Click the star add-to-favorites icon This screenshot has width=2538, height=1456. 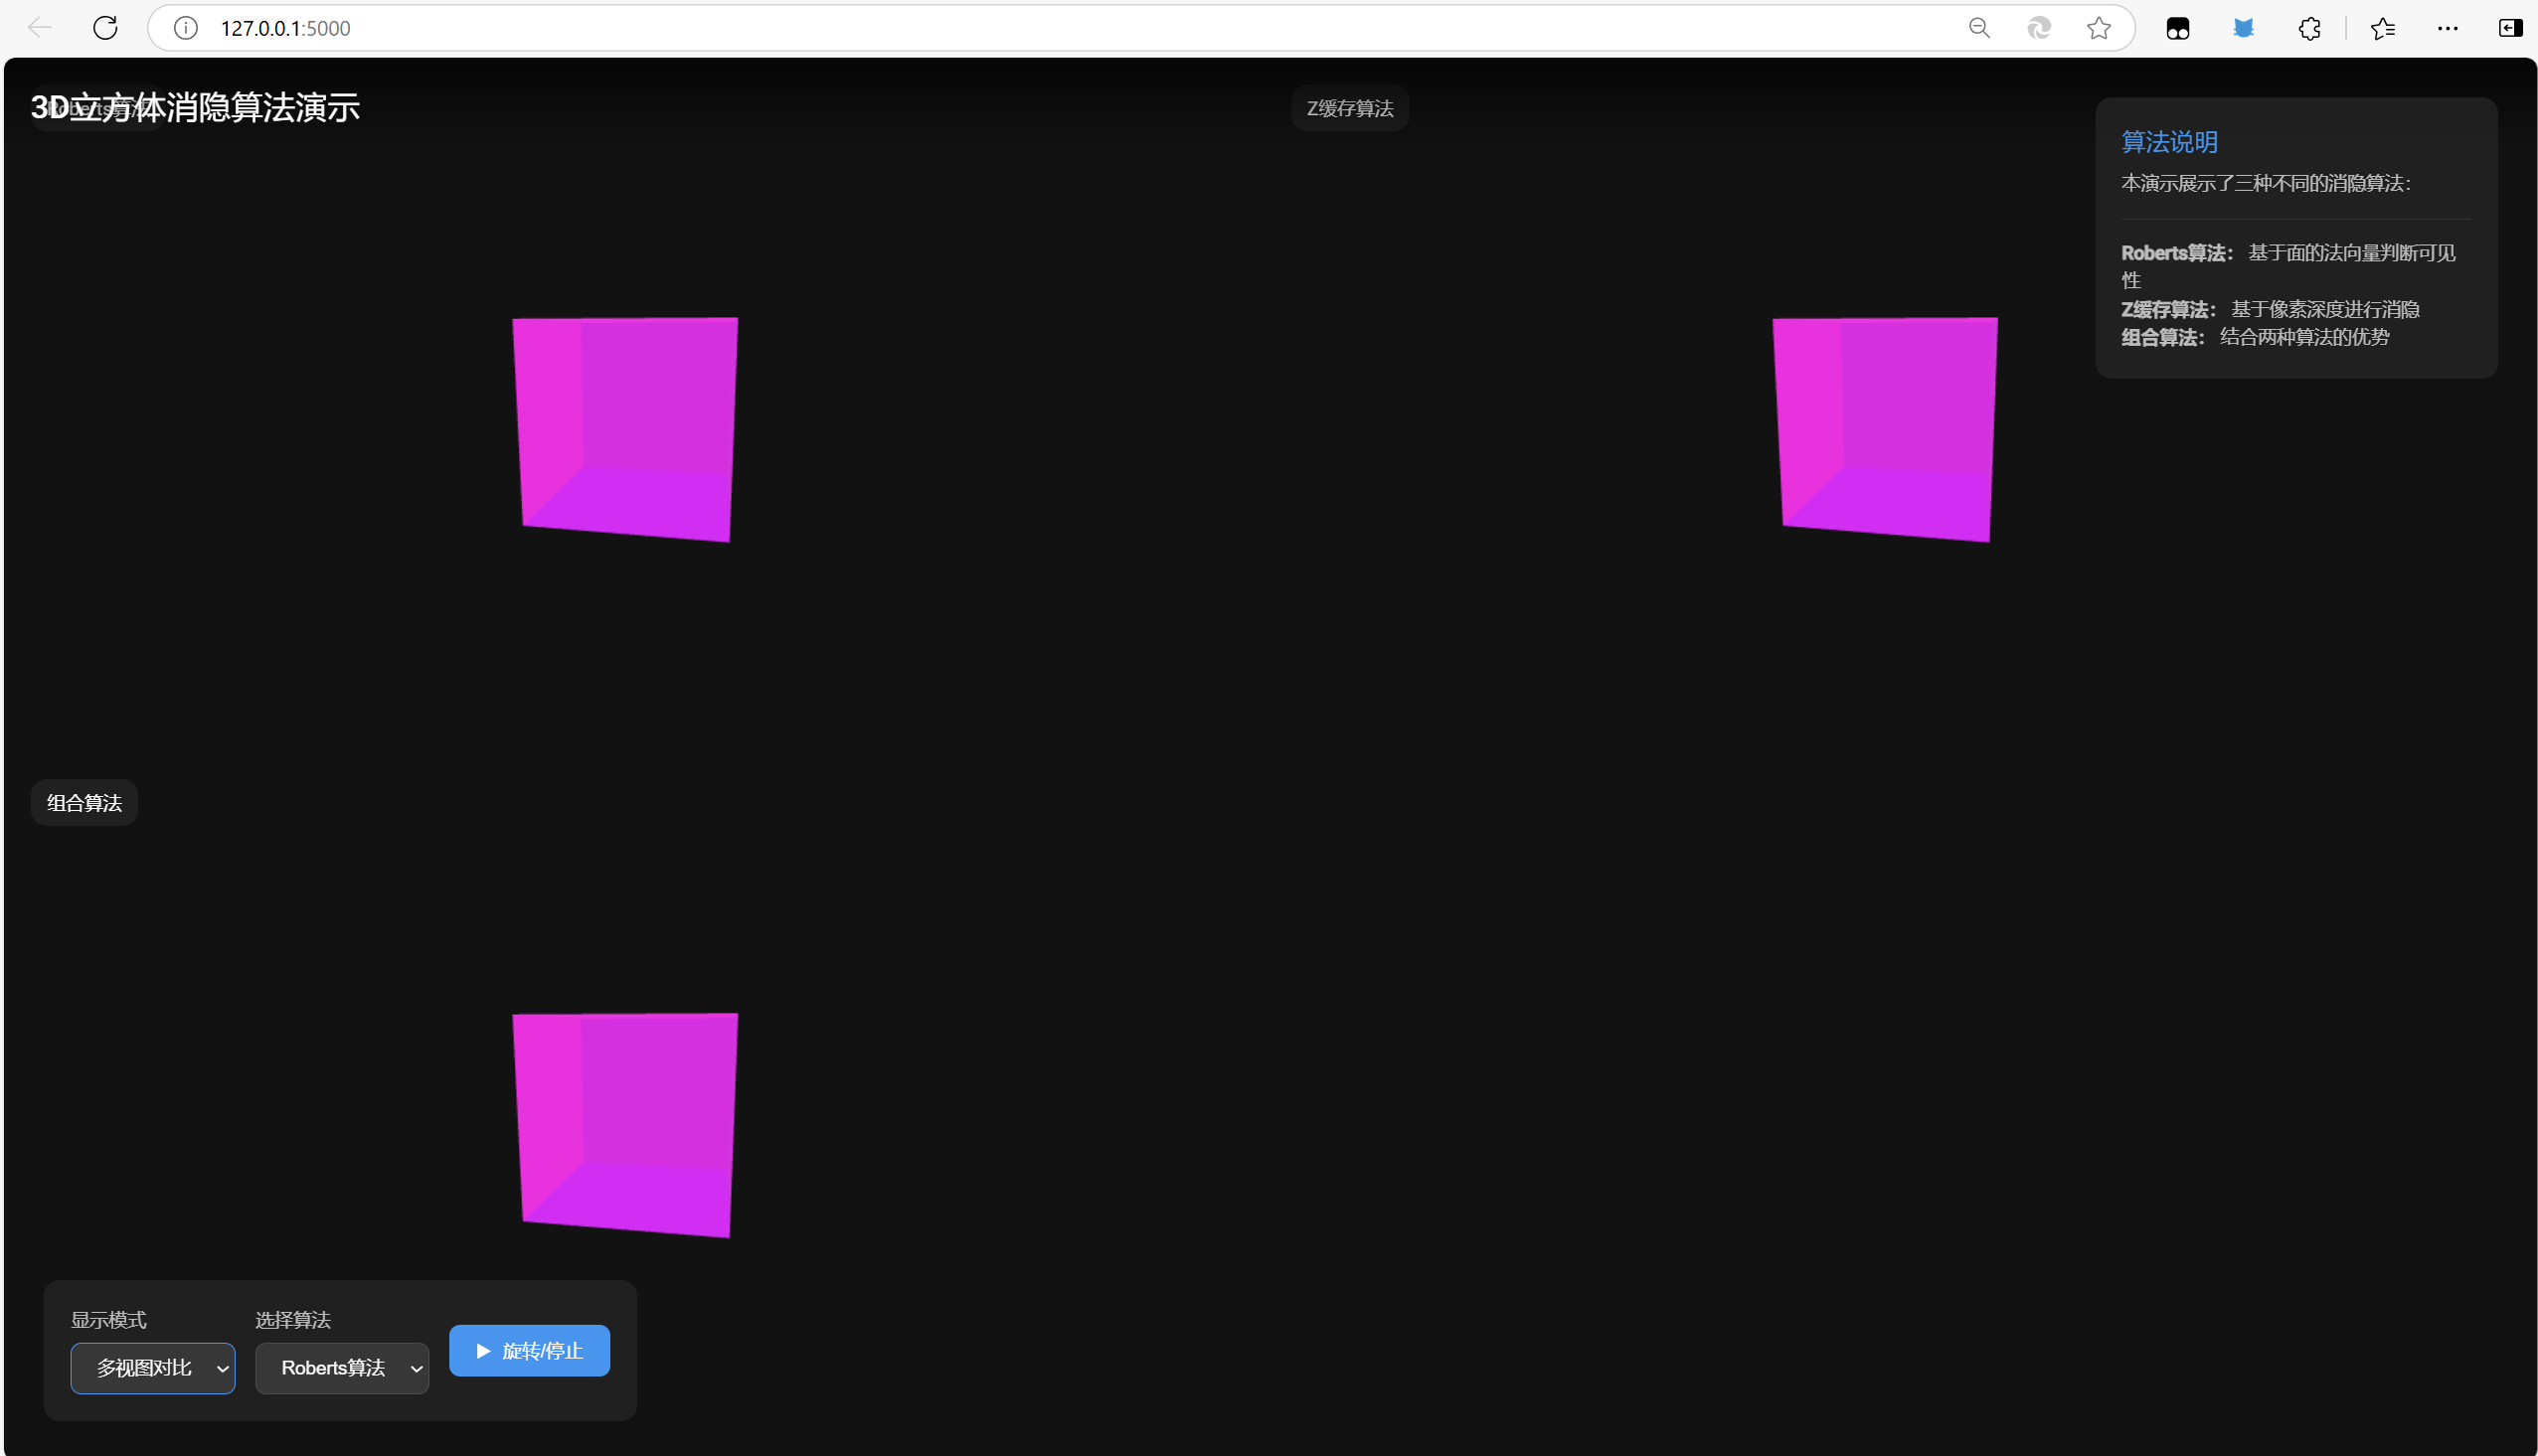(x=2098, y=28)
